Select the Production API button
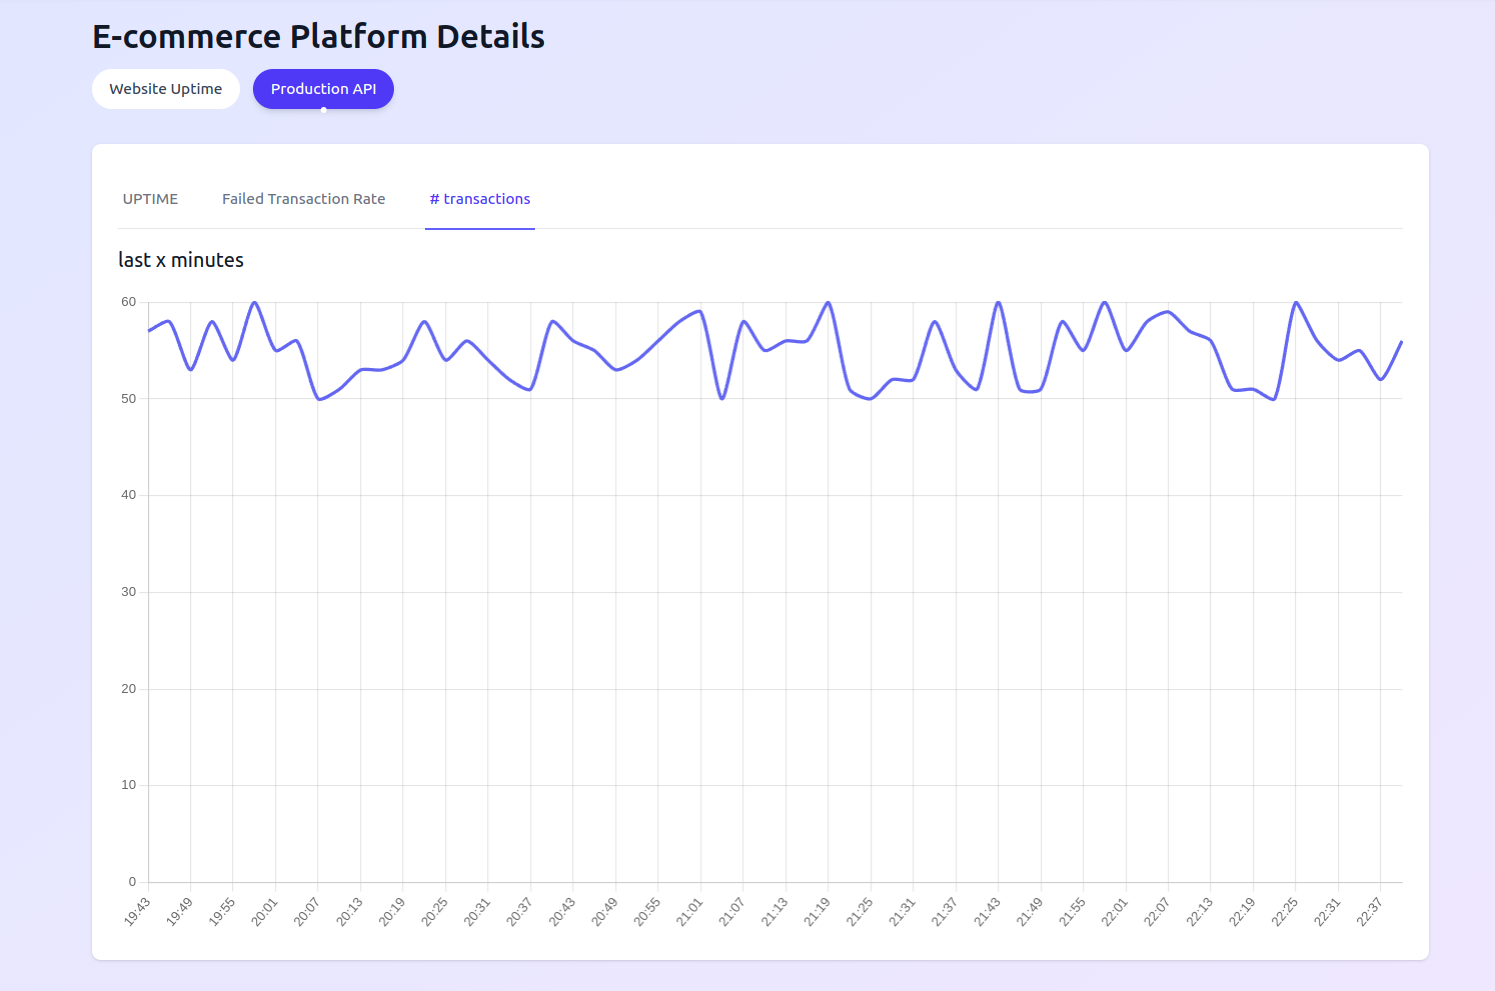 (323, 89)
